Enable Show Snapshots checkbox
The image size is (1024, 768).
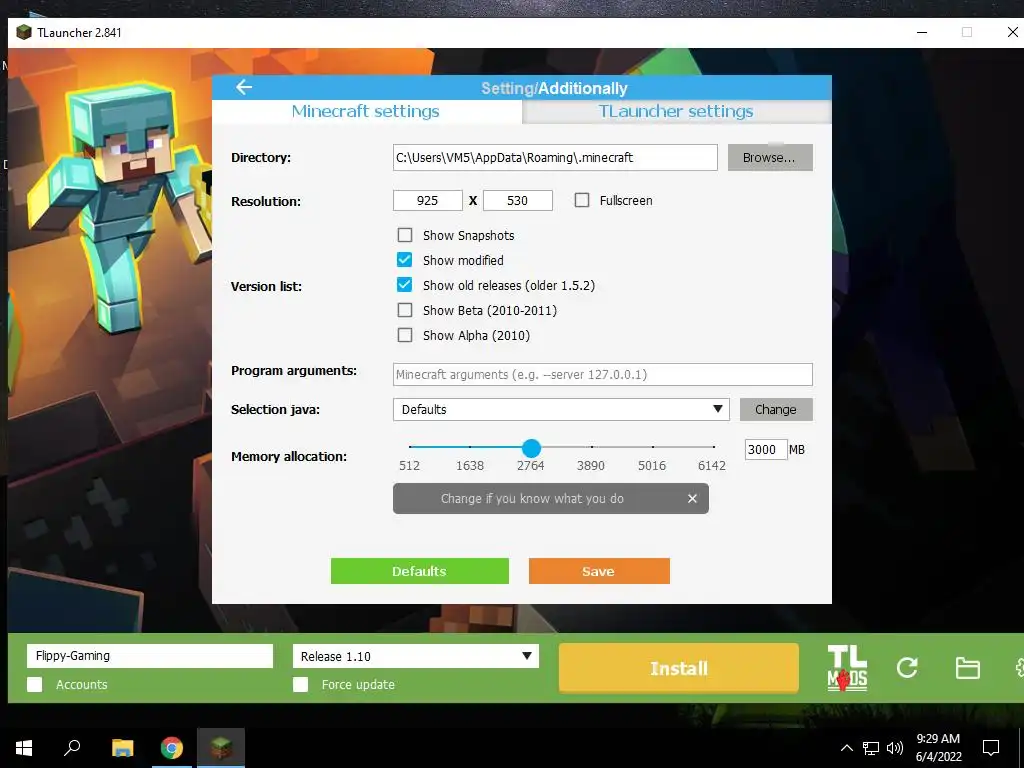(x=405, y=235)
